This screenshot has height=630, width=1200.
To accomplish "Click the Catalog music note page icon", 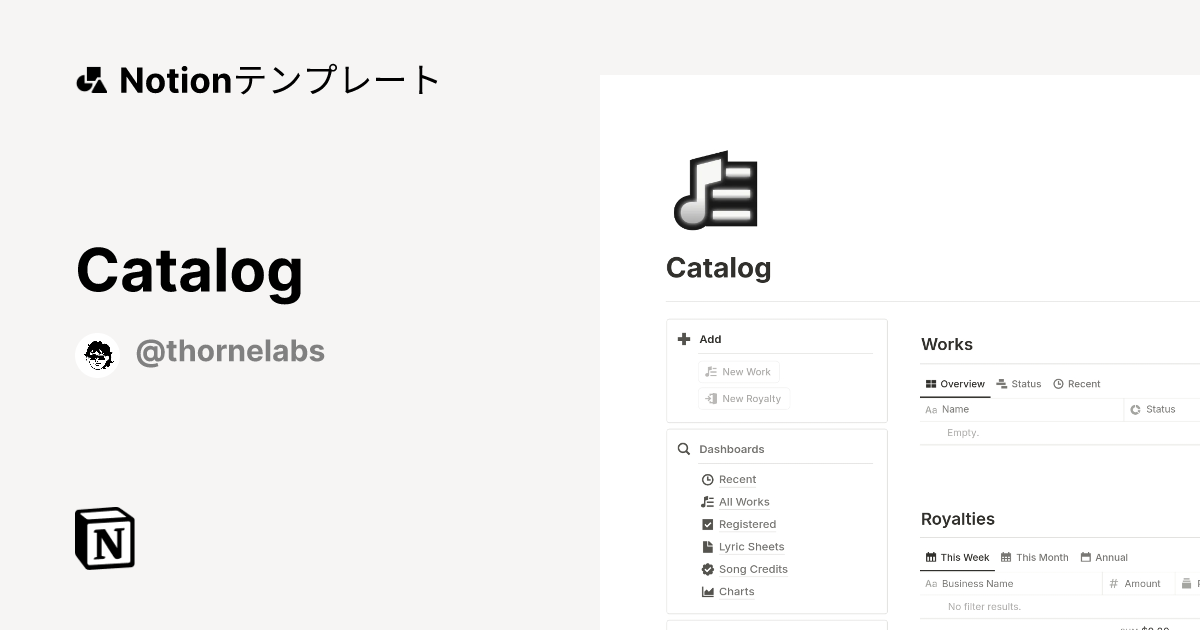I will [716, 190].
